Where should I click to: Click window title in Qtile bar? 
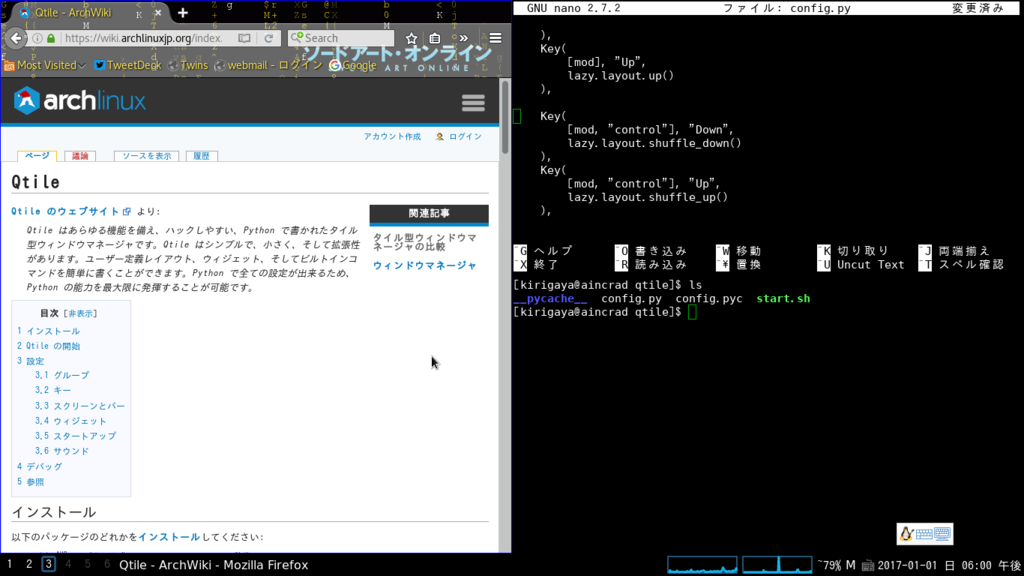point(214,565)
